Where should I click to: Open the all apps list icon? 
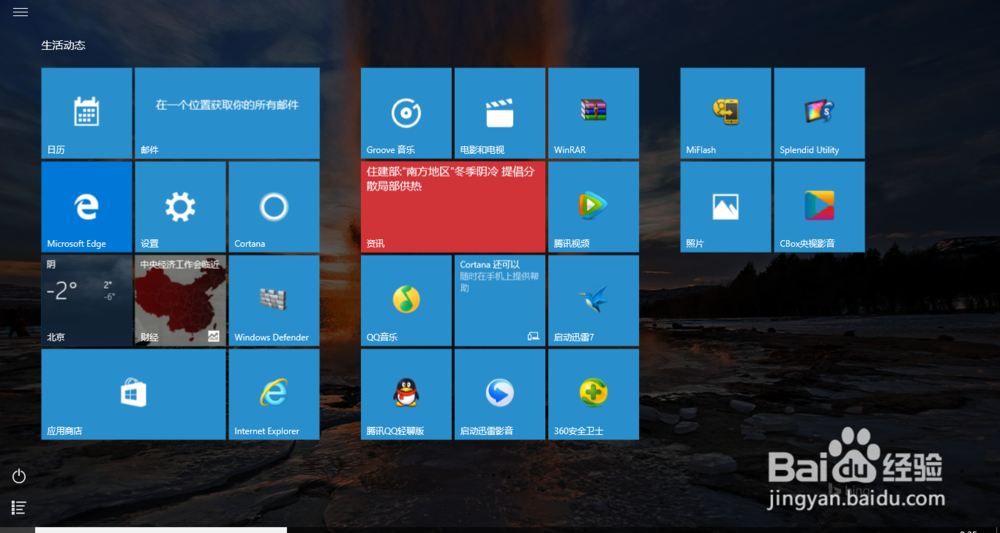point(19,507)
